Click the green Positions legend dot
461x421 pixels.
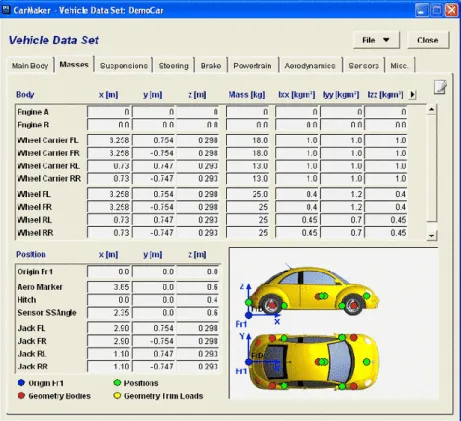(x=117, y=383)
